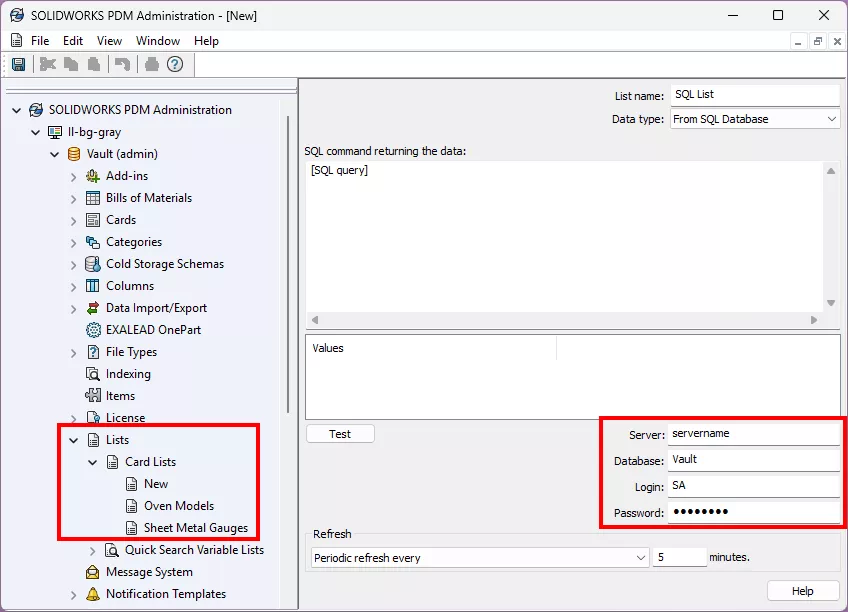Expand the Add-ins tree node

click(74, 176)
